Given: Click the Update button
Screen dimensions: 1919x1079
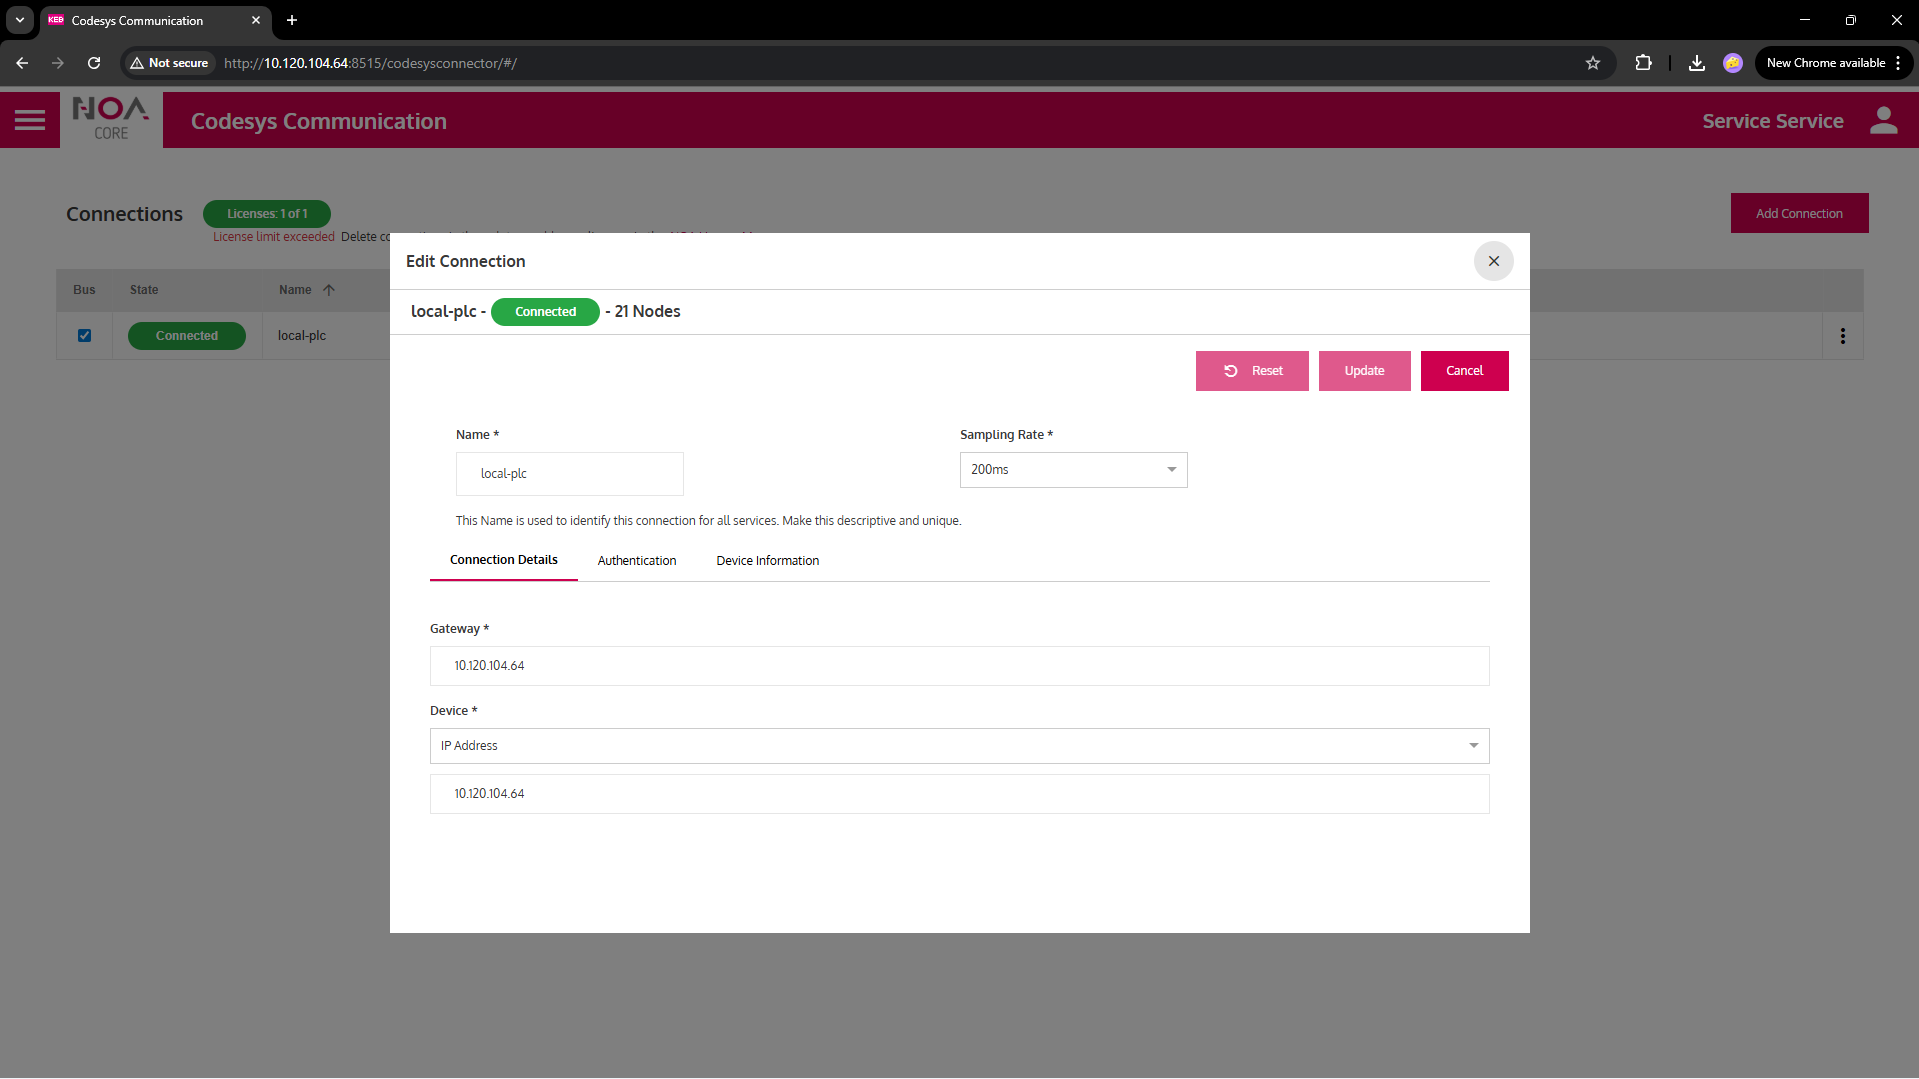Looking at the screenshot, I should pos(1364,371).
